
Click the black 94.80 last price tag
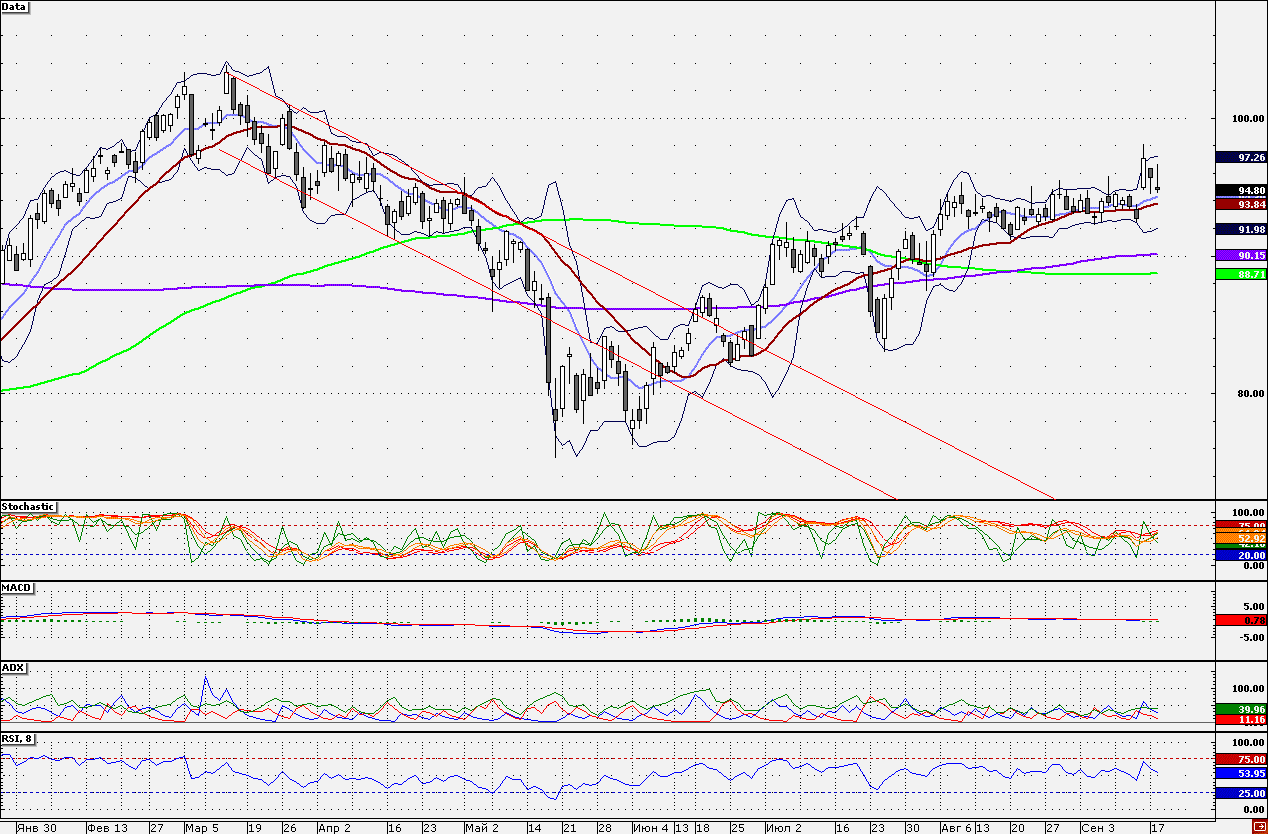[x=1241, y=190]
